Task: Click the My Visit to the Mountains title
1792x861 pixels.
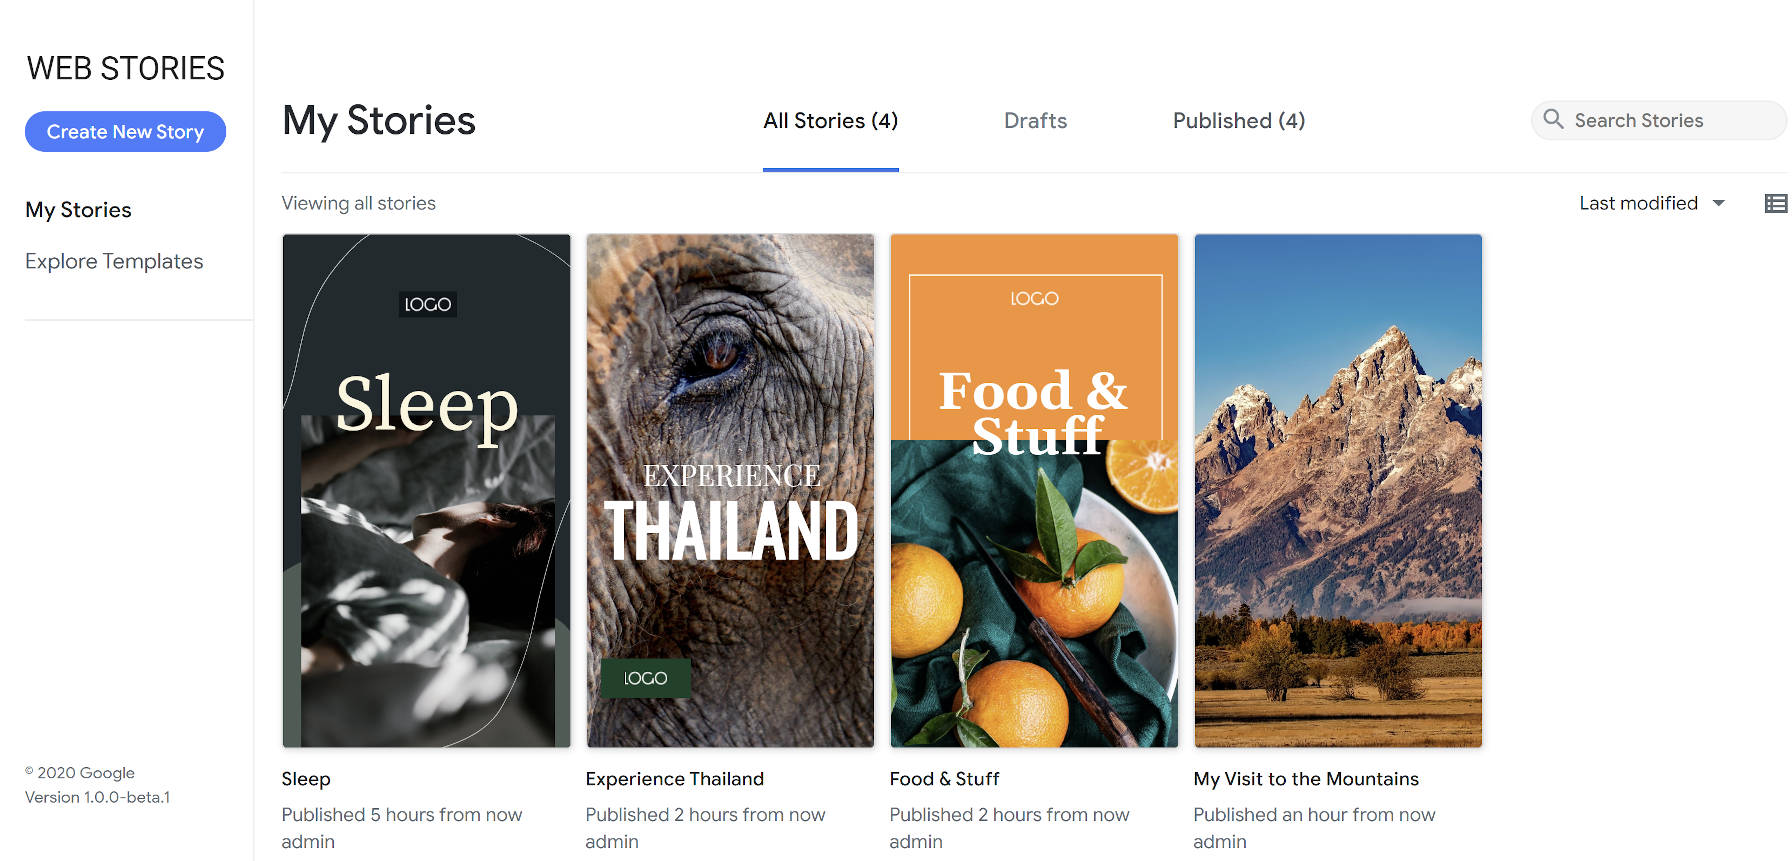Action: [1305, 779]
